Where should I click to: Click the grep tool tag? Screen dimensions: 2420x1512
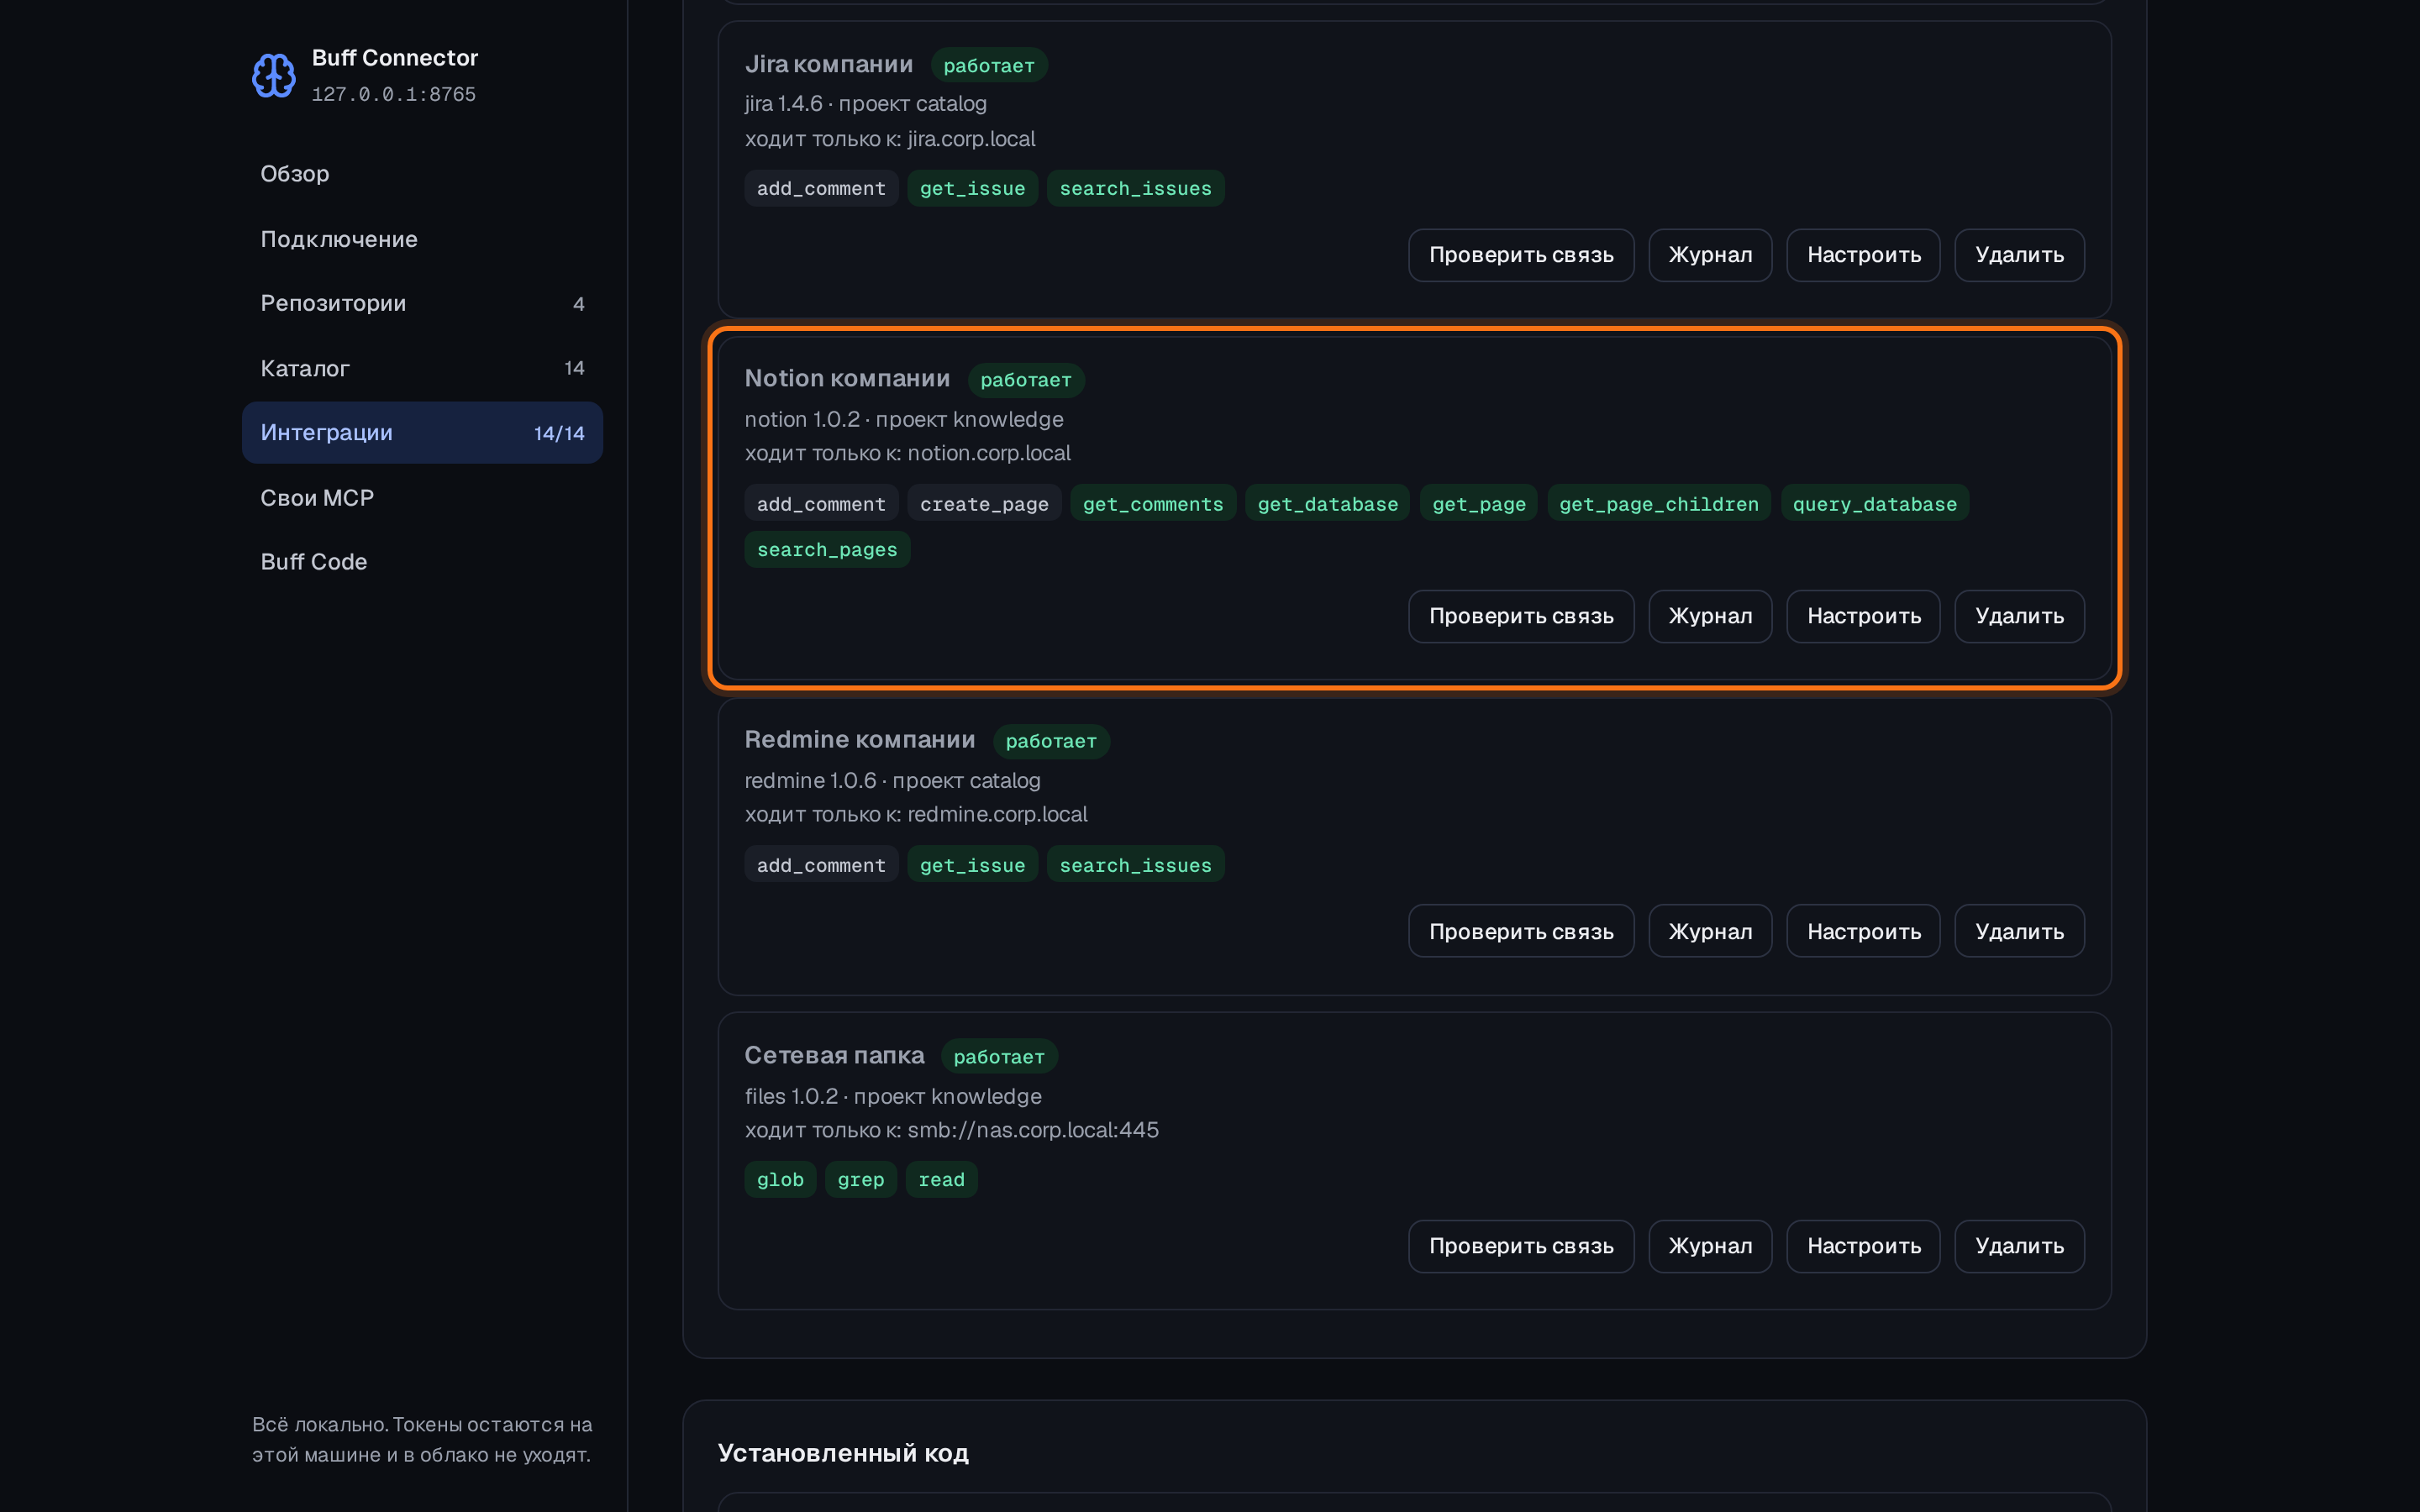point(860,1180)
